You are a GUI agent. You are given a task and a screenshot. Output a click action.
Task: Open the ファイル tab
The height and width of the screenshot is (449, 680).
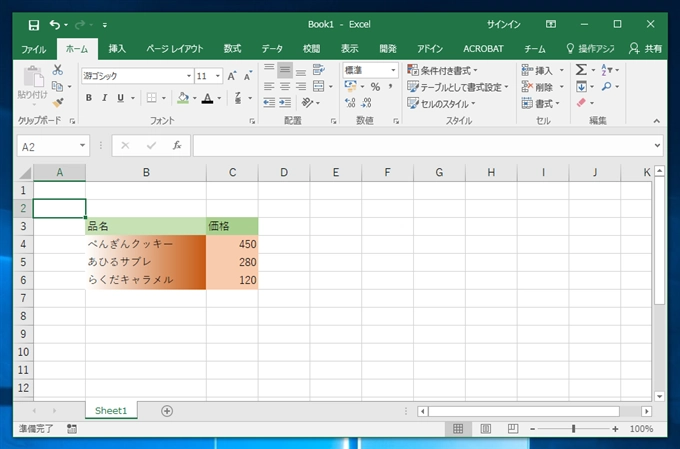pos(34,49)
